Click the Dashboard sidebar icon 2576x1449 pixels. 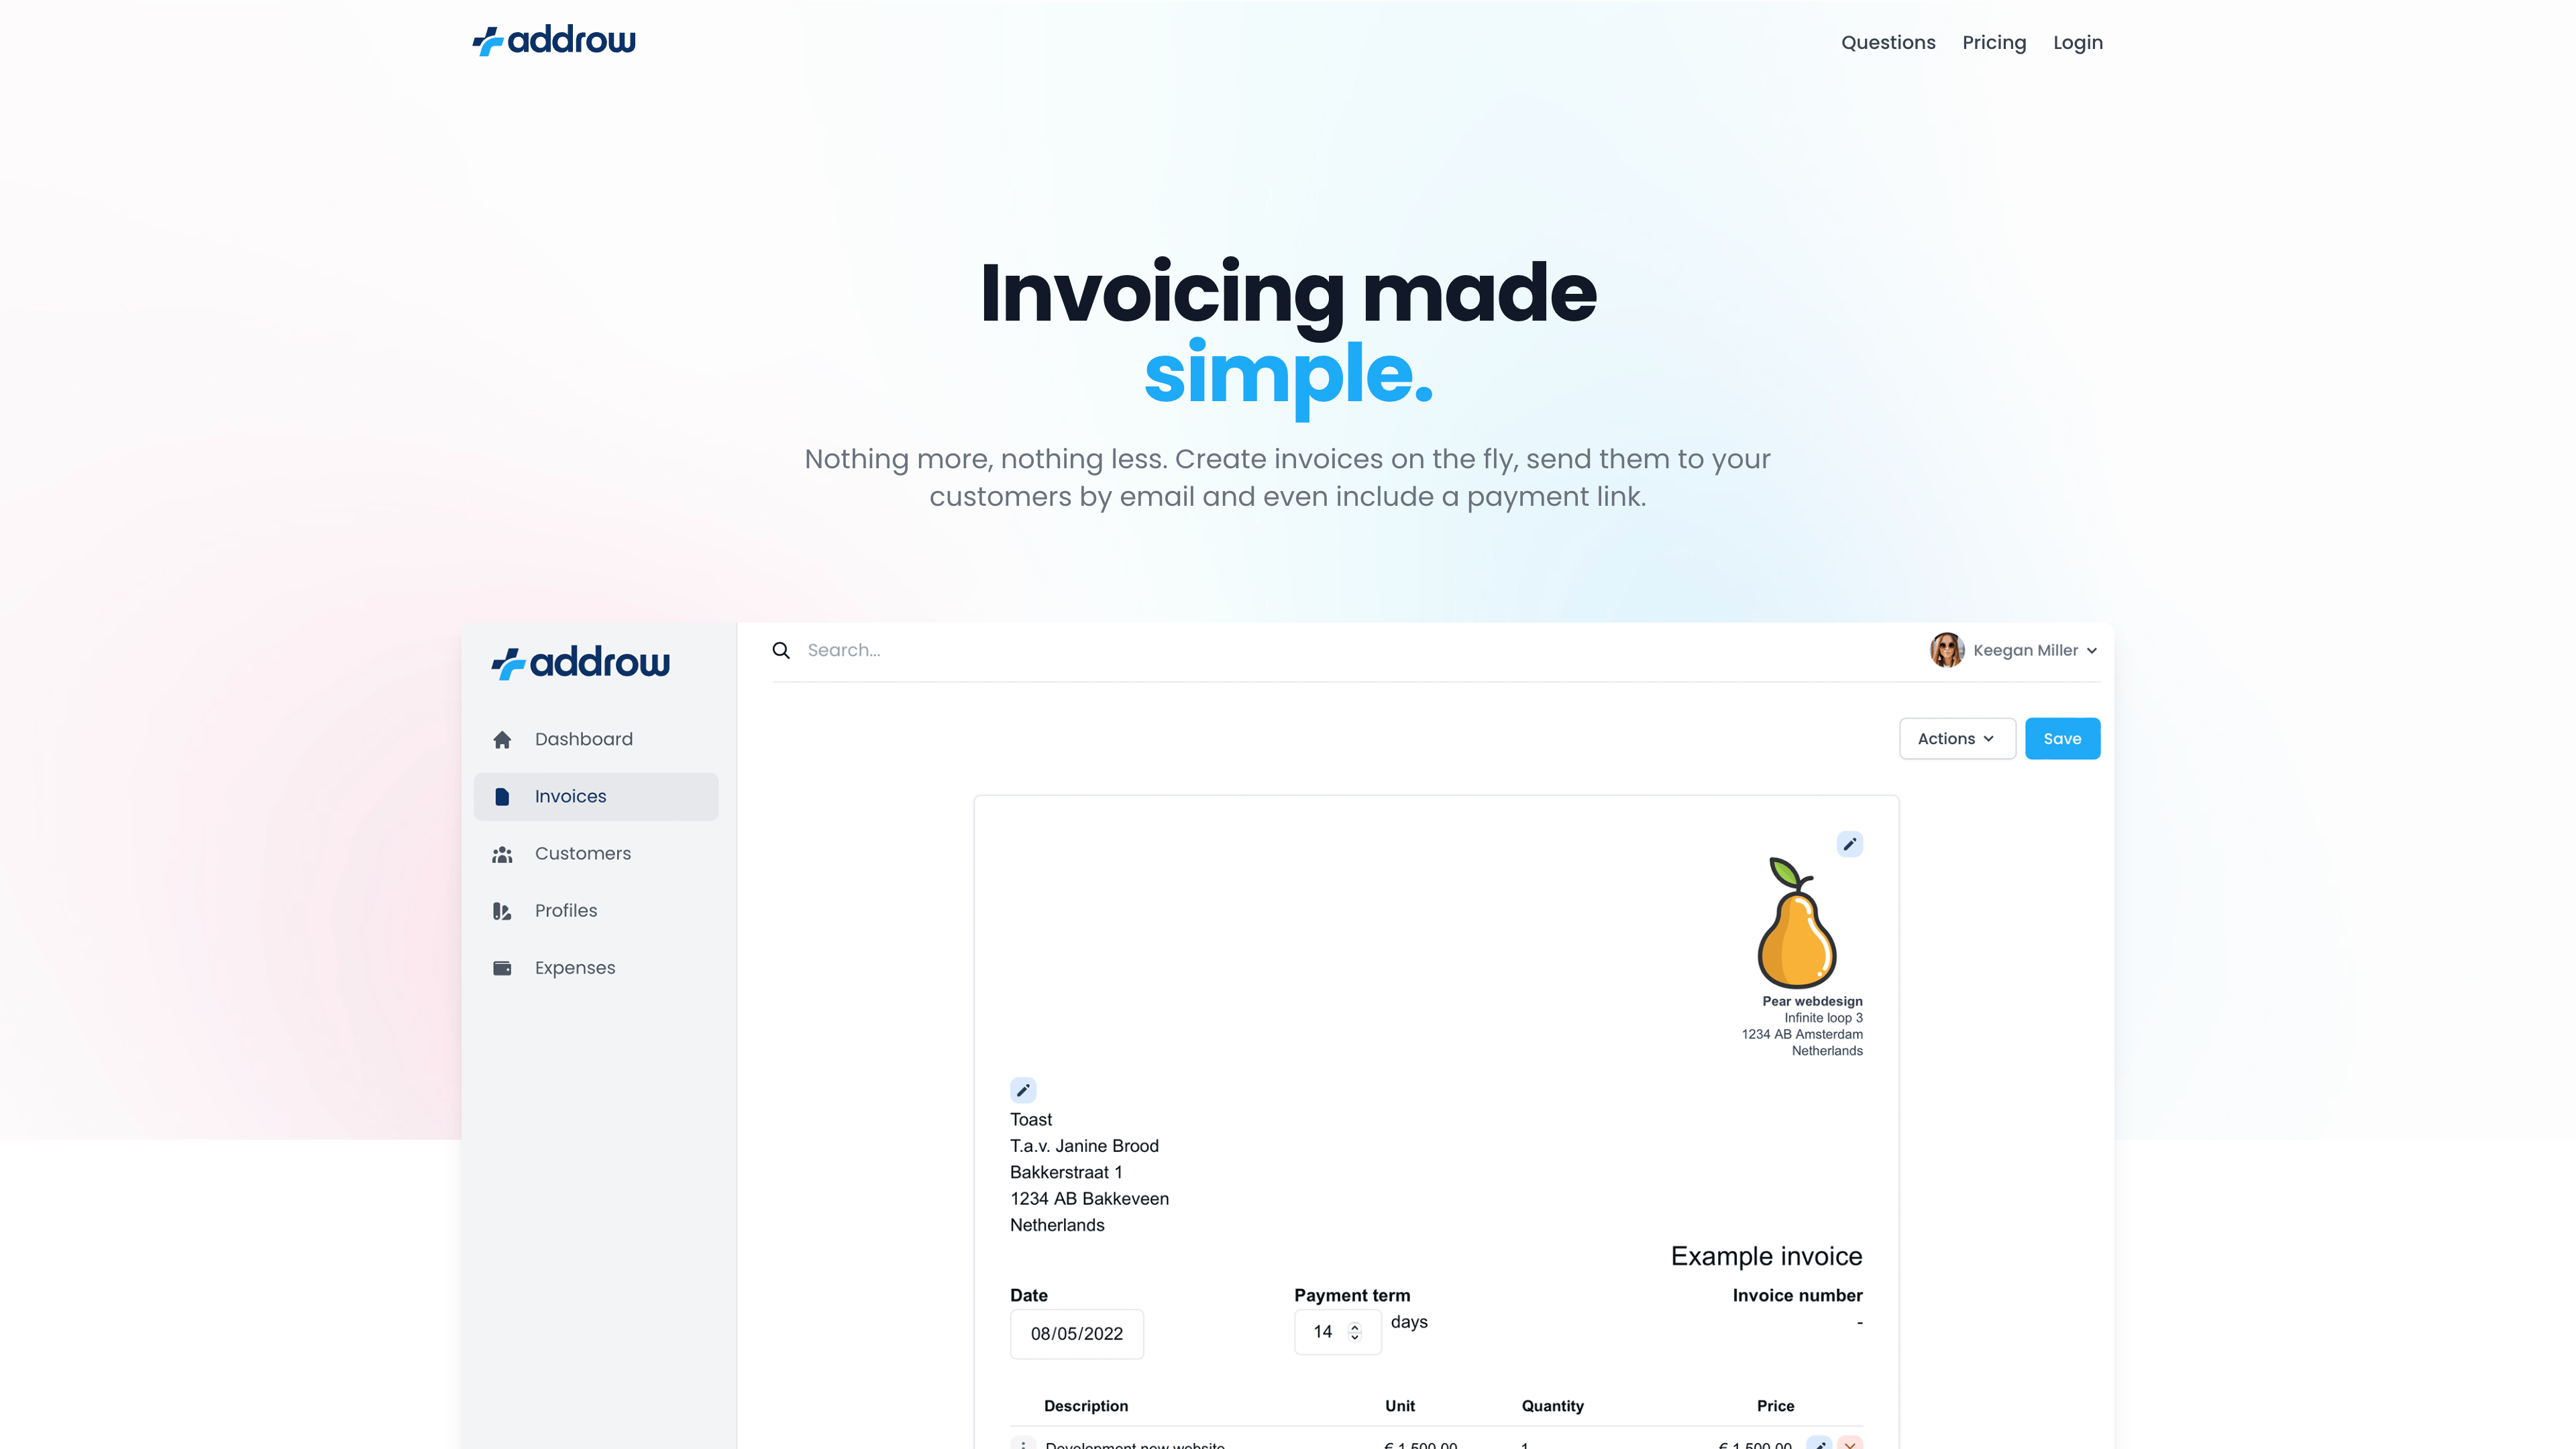pyautogui.click(x=502, y=739)
